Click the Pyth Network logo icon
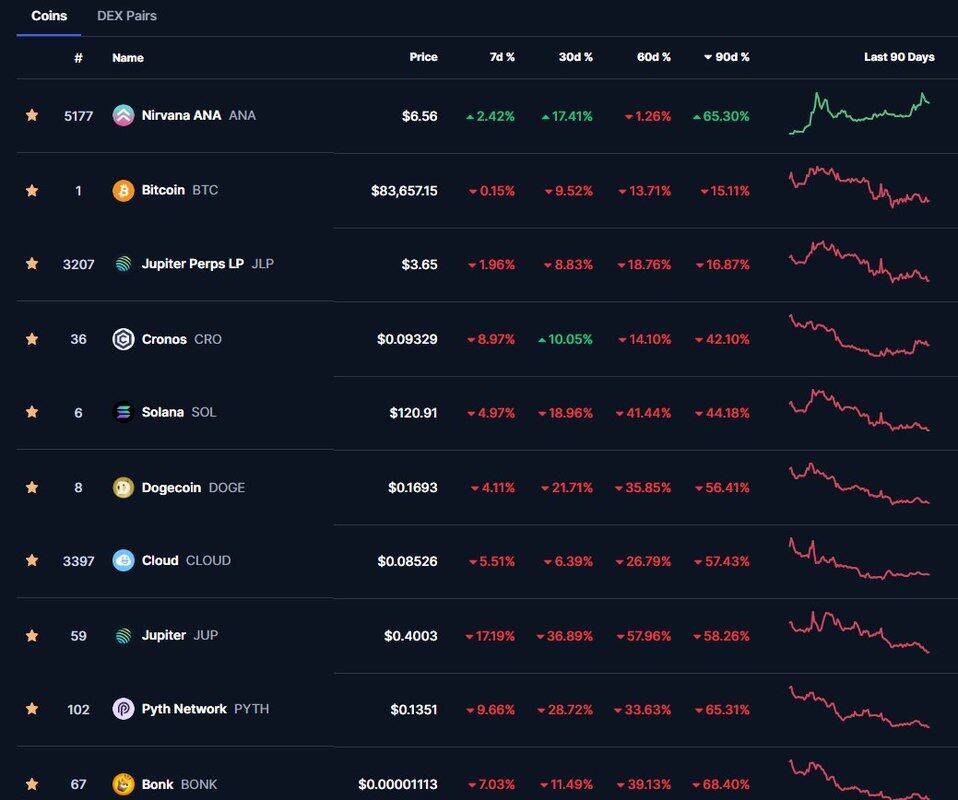Screen dimensions: 958x800 click(123, 709)
